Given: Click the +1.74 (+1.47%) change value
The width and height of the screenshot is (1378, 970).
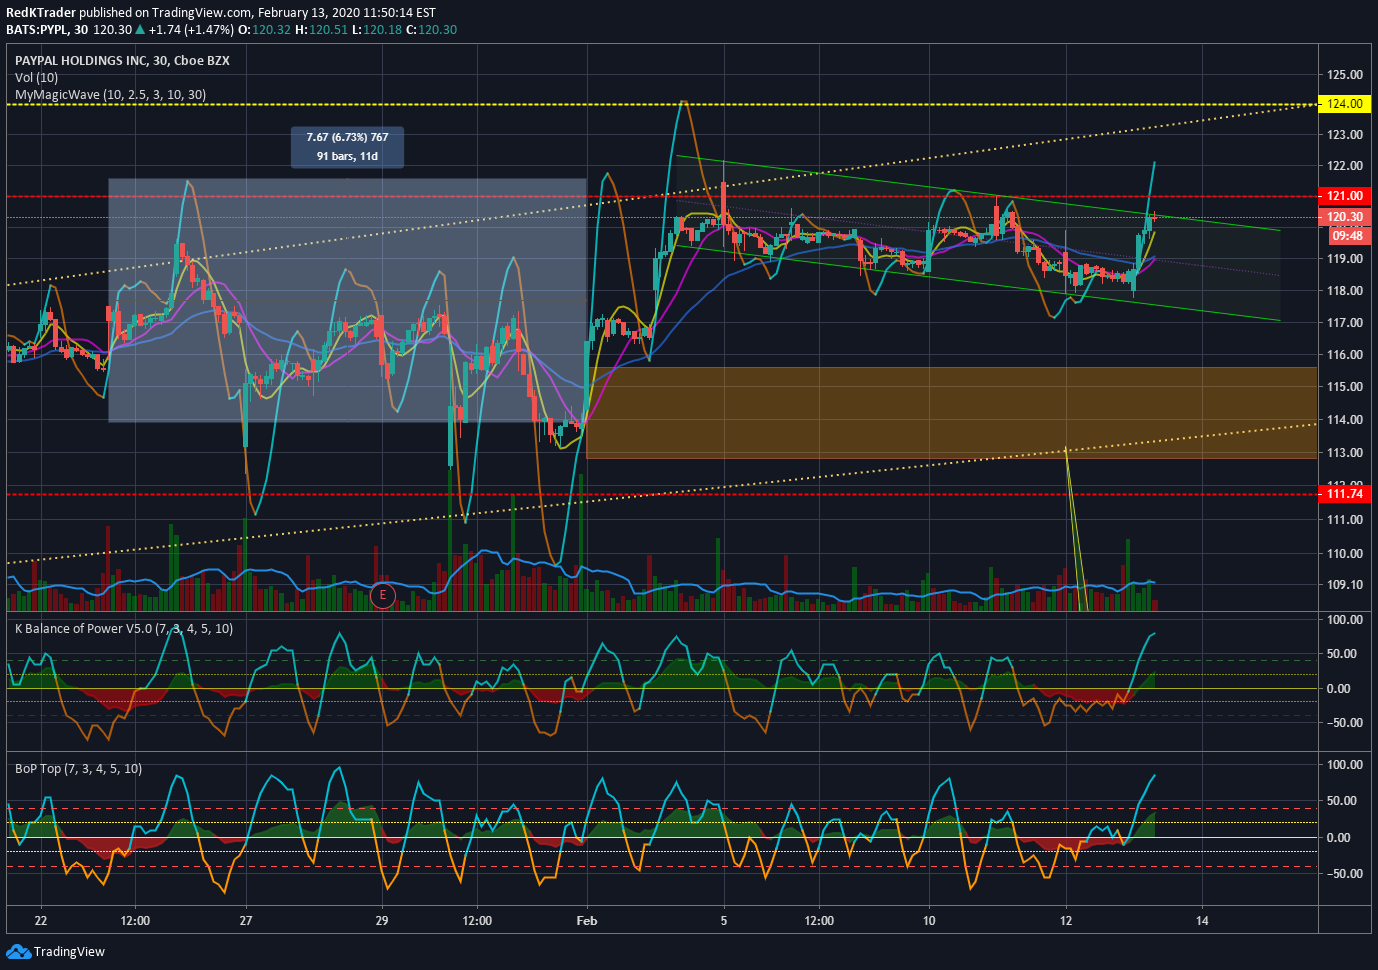Looking at the screenshot, I should [x=191, y=30].
